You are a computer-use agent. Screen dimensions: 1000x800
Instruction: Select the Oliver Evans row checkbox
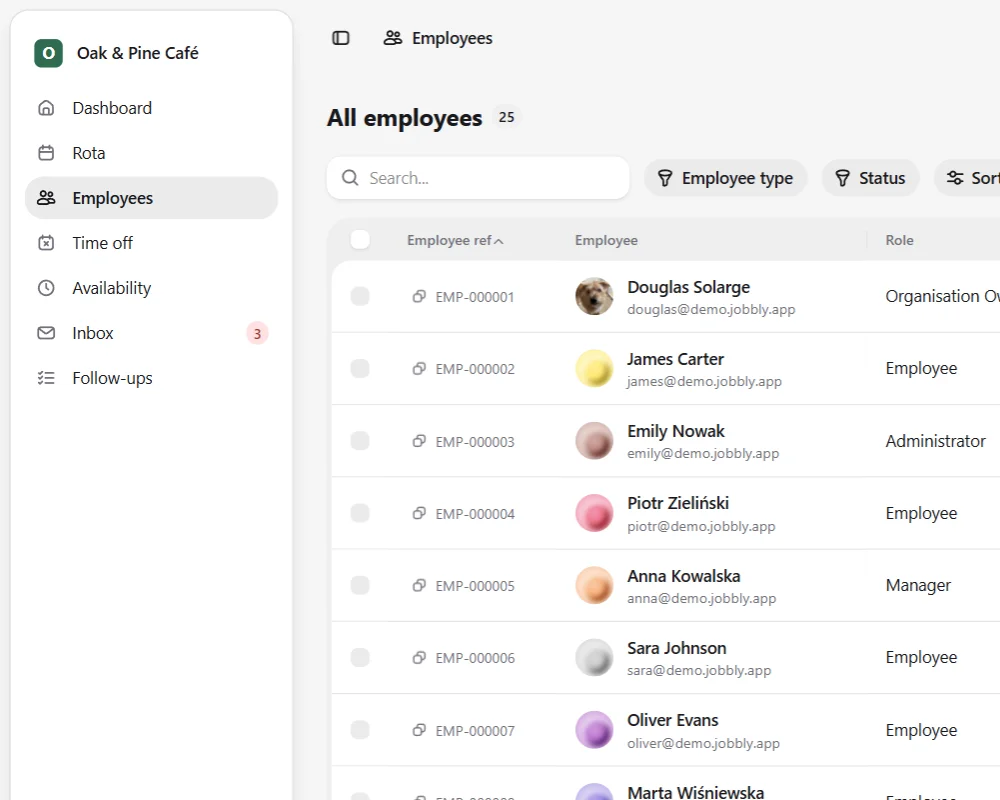click(360, 730)
